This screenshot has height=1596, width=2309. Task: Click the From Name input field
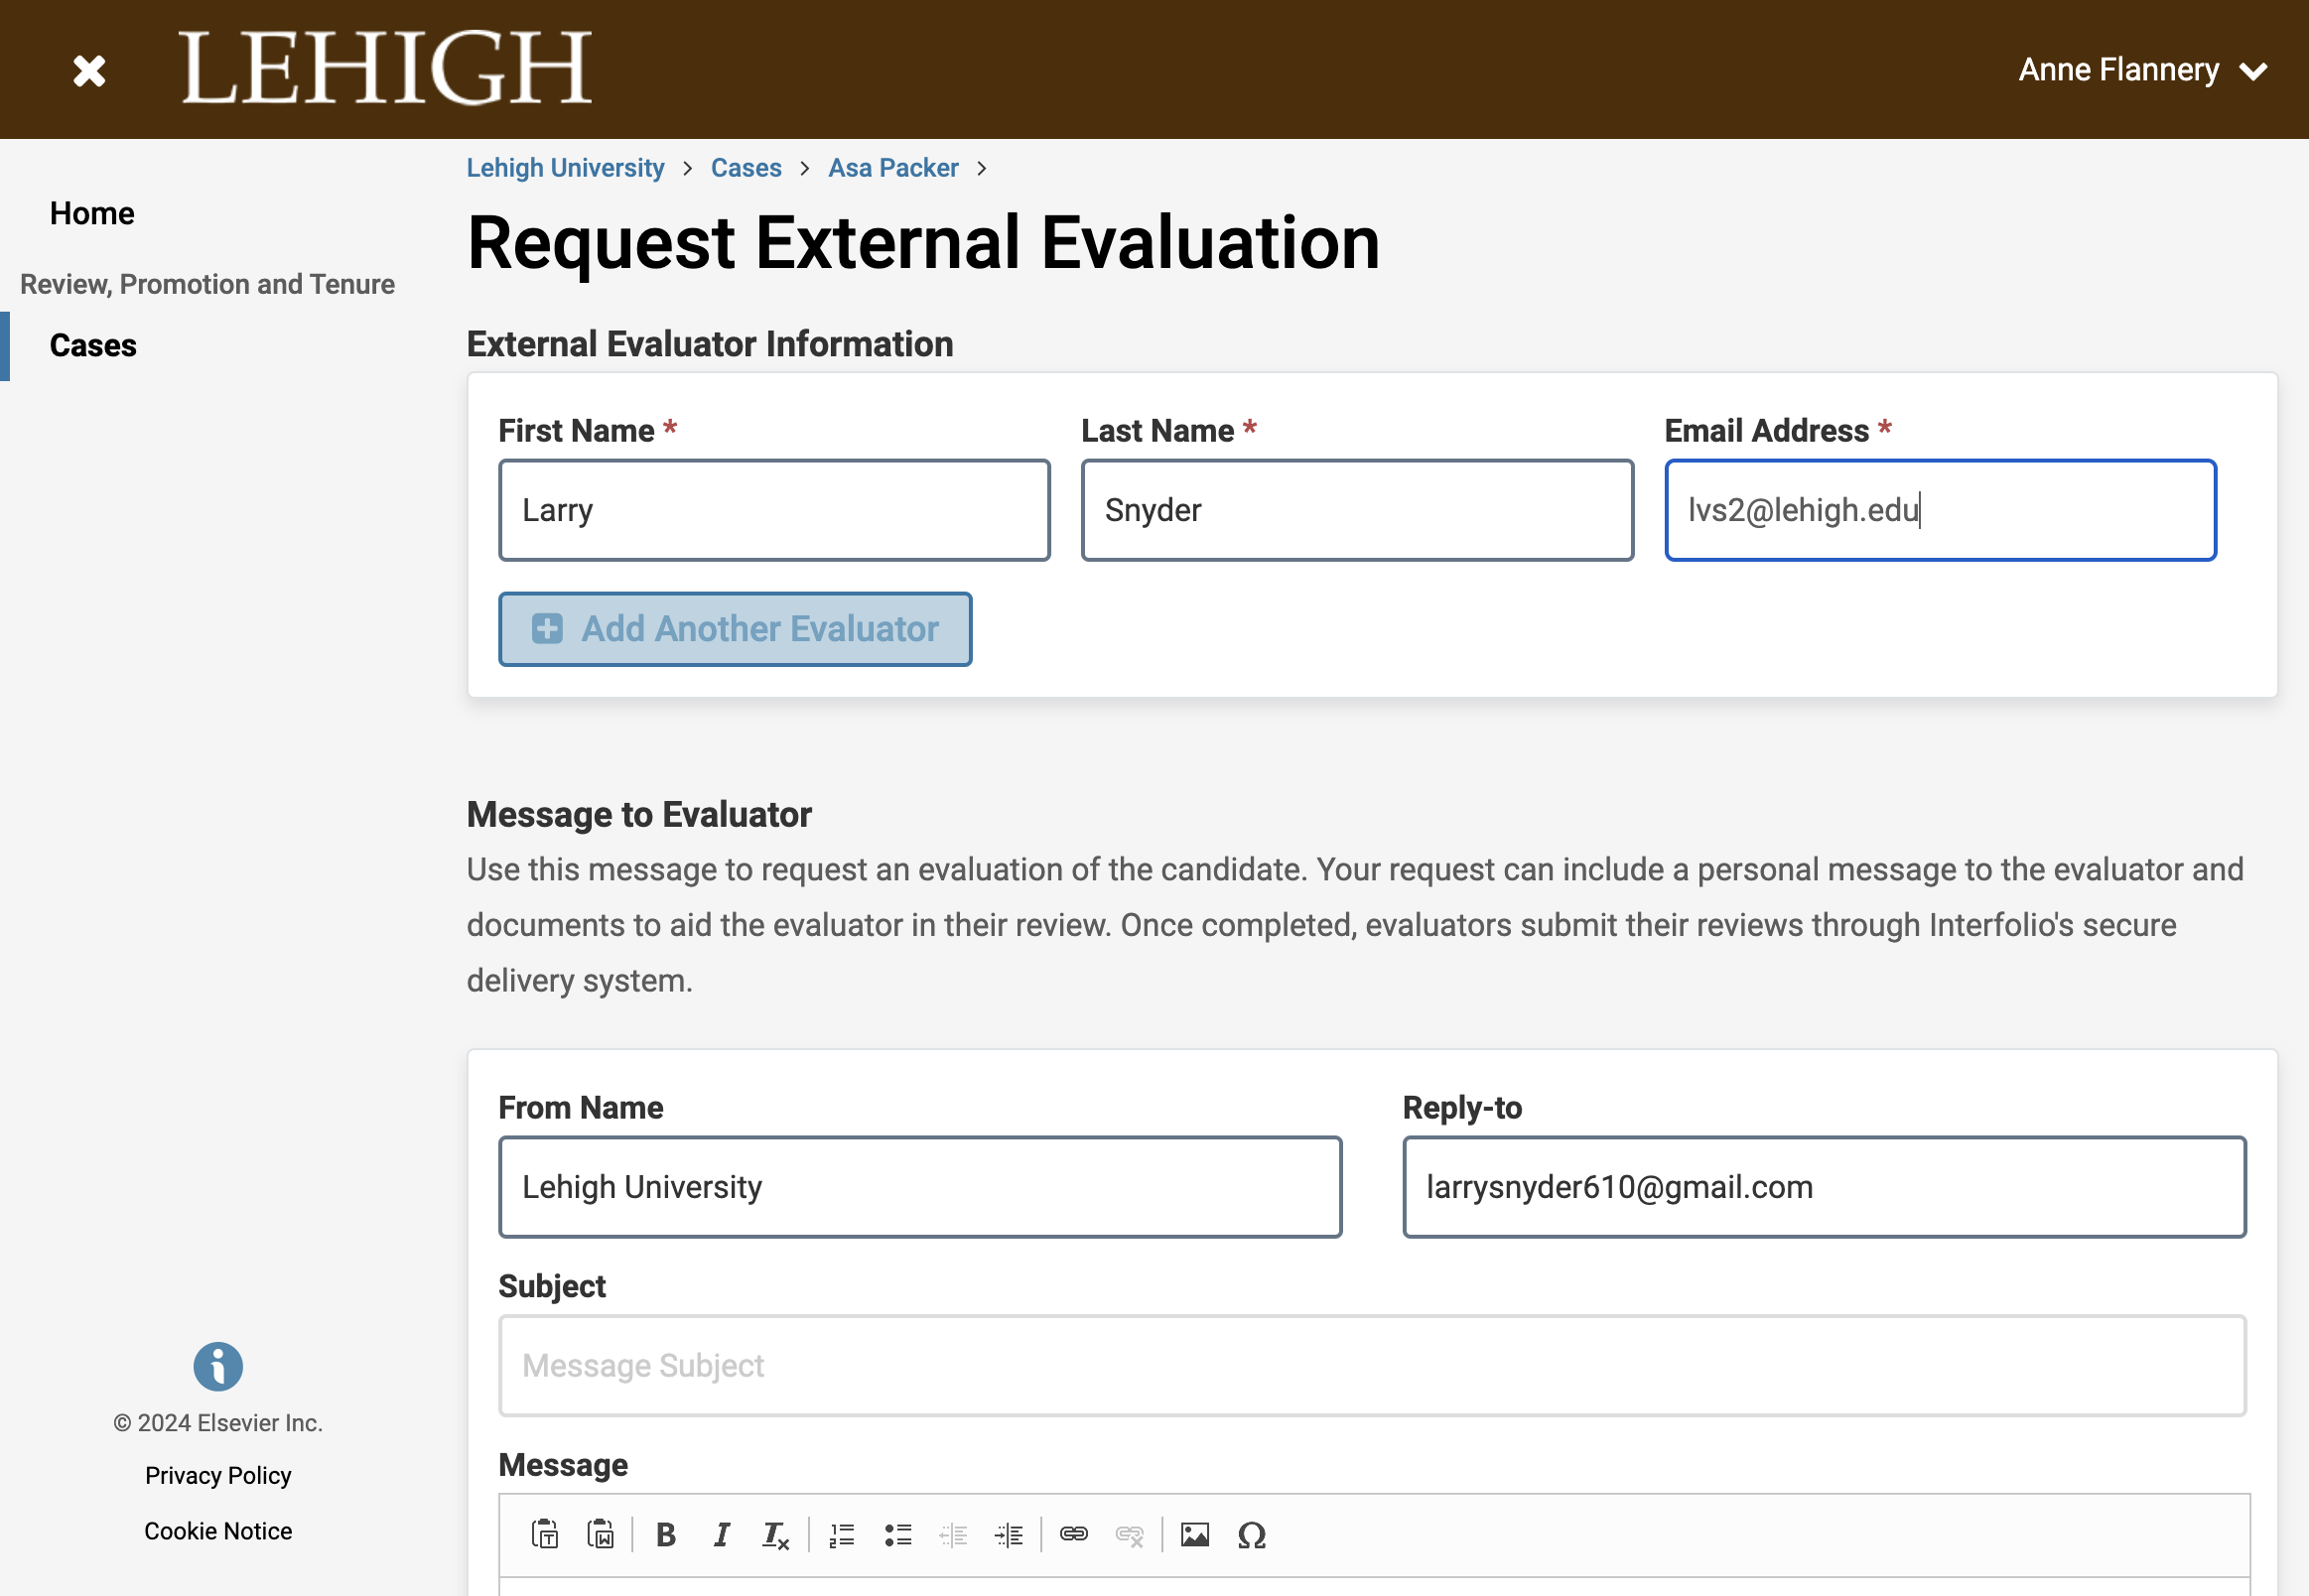(x=920, y=1187)
